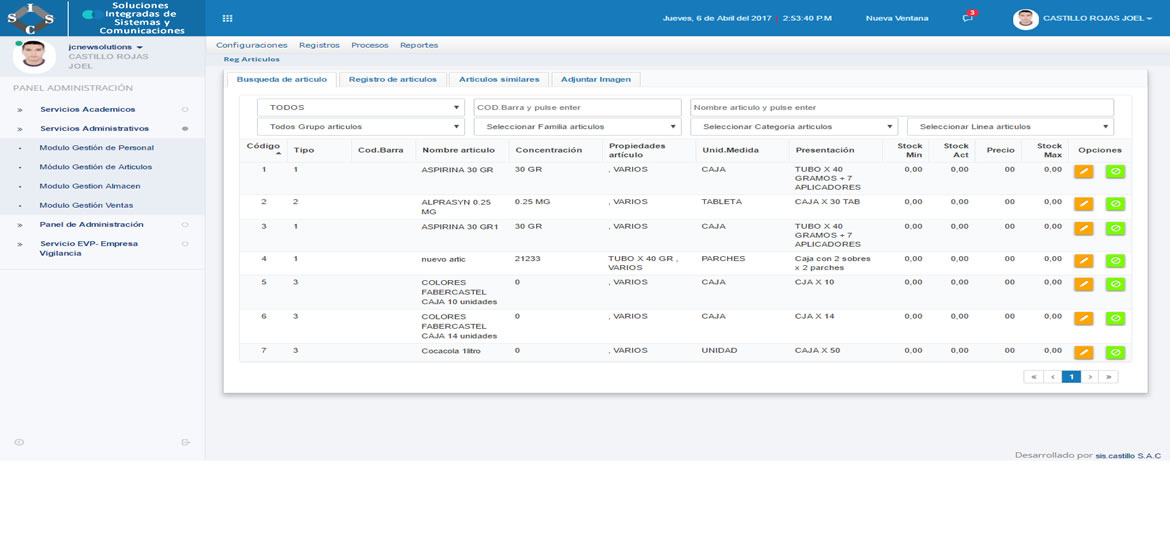1170x540 pixels.
Task: Click the eye icon at sidebar bottom
Action: coord(19,442)
